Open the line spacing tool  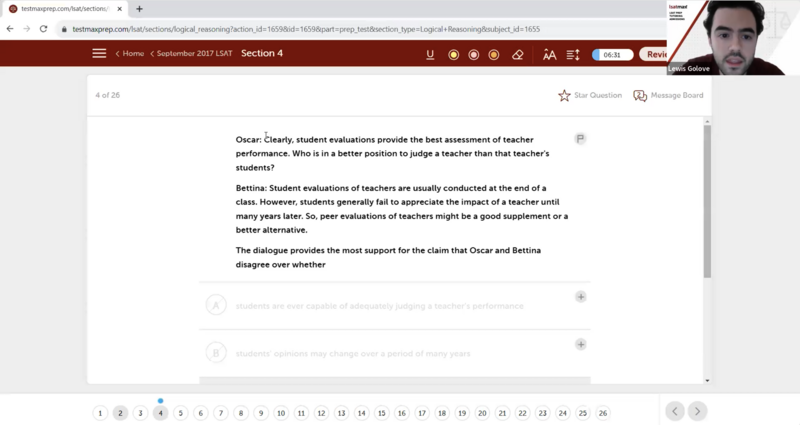coord(573,54)
